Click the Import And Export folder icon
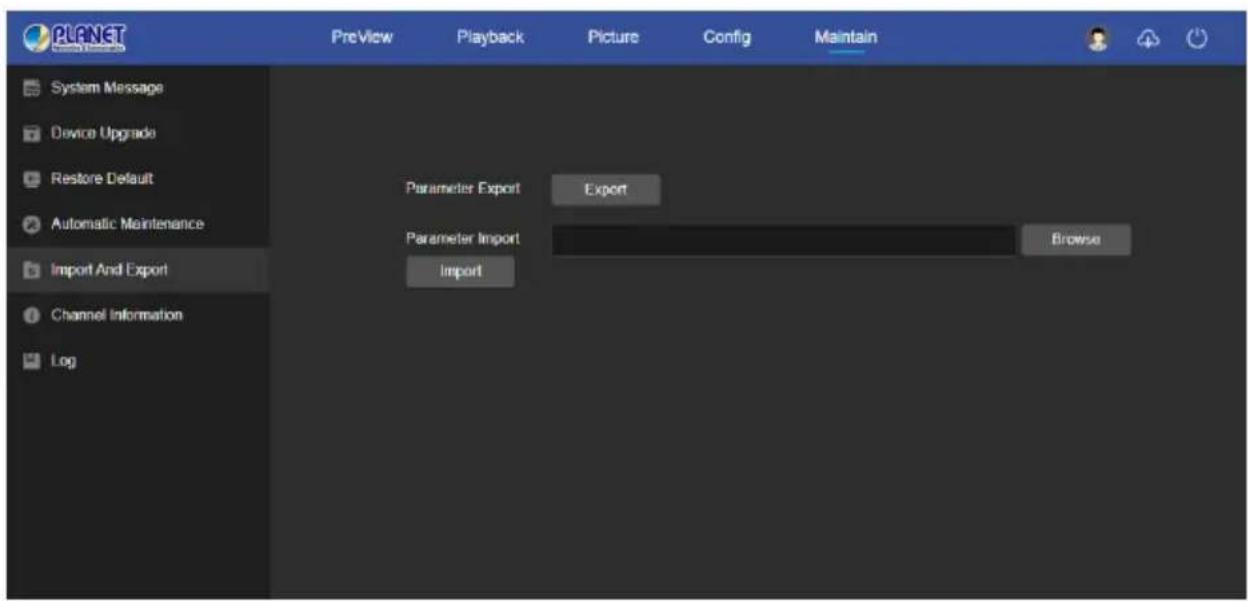The height and width of the screenshot is (601, 1248). point(31,270)
